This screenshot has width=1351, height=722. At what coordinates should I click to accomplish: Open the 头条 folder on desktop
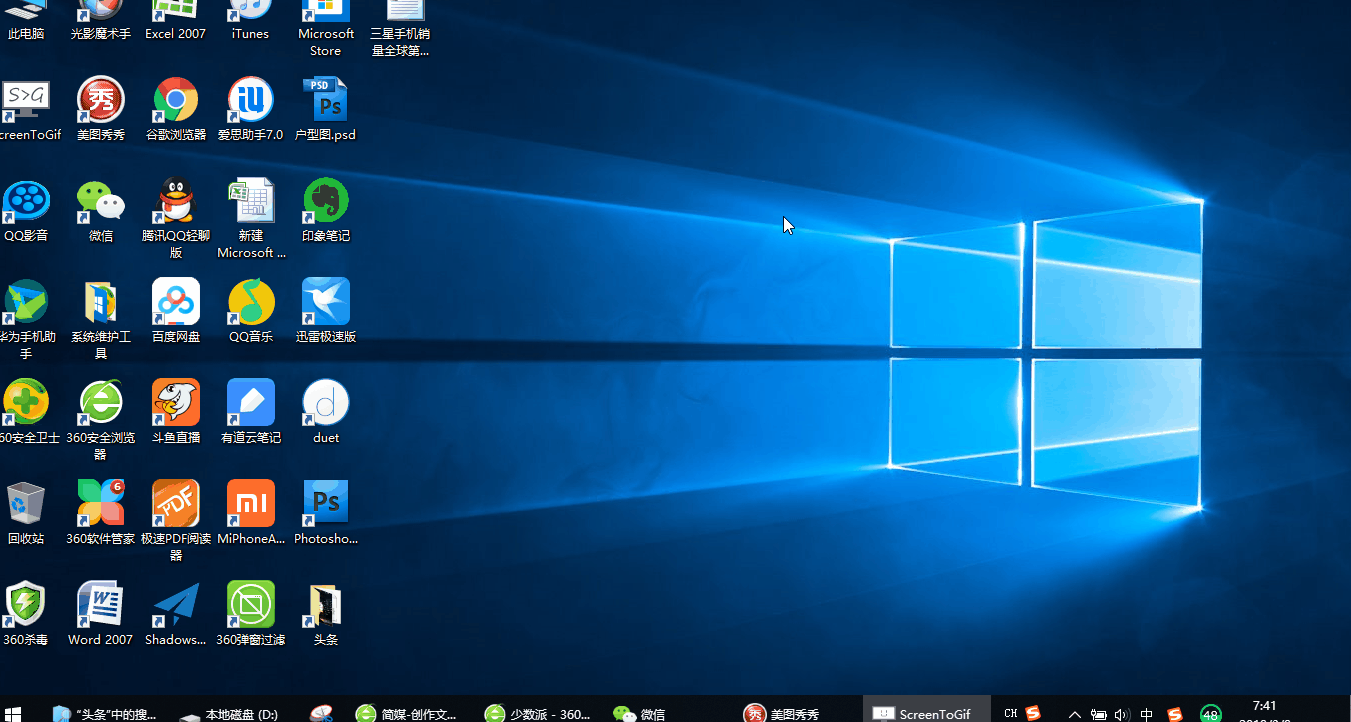(x=325, y=605)
